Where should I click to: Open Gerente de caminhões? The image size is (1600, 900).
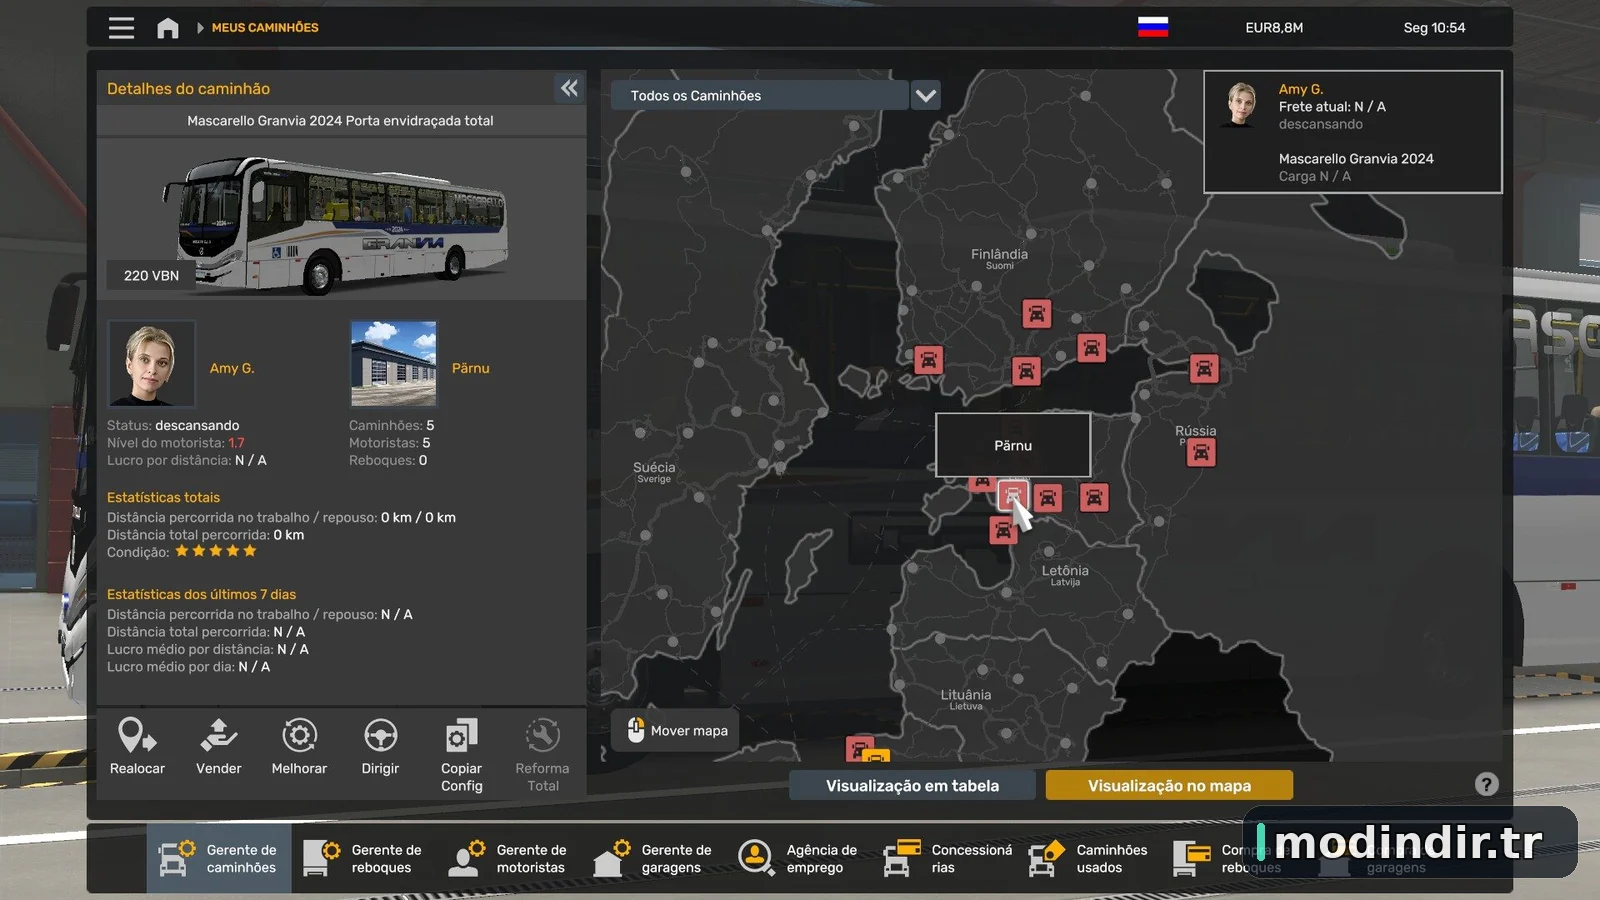[219, 858]
